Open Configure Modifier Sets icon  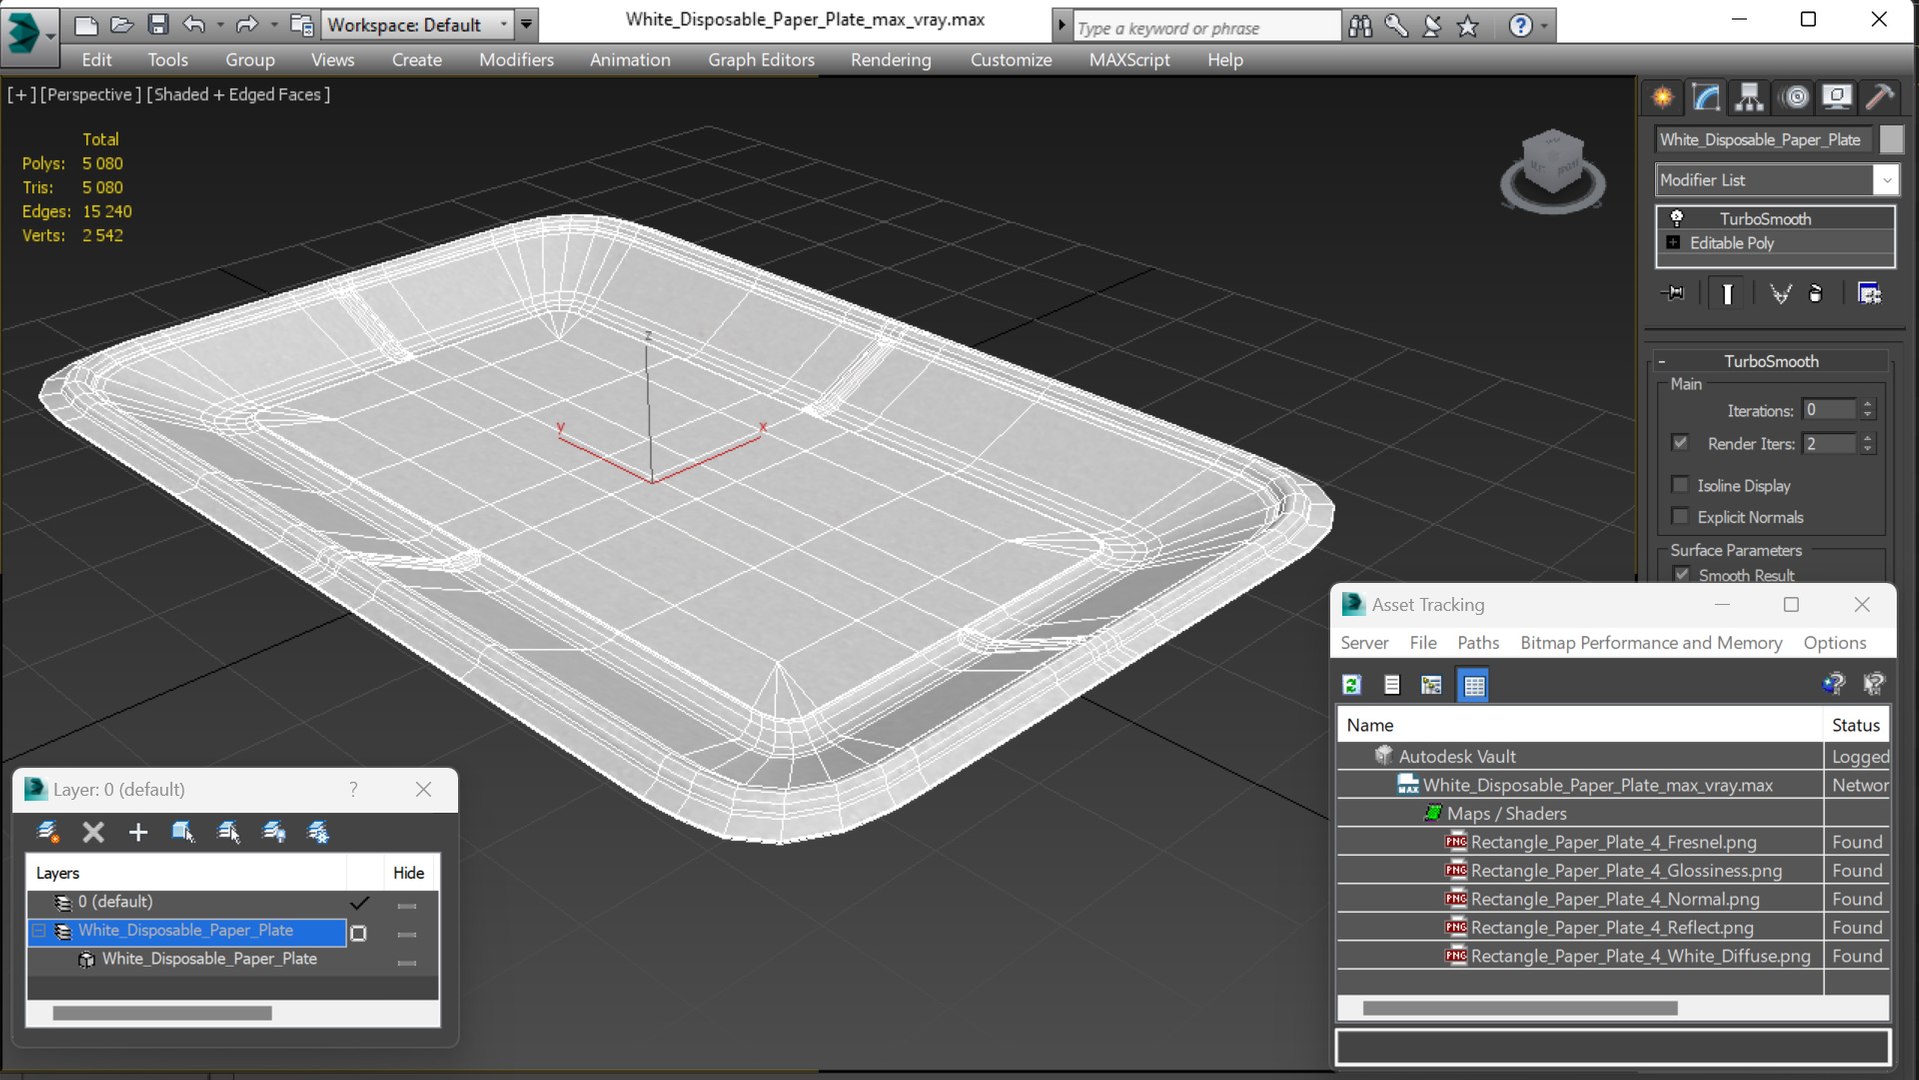pyautogui.click(x=1869, y=293)
